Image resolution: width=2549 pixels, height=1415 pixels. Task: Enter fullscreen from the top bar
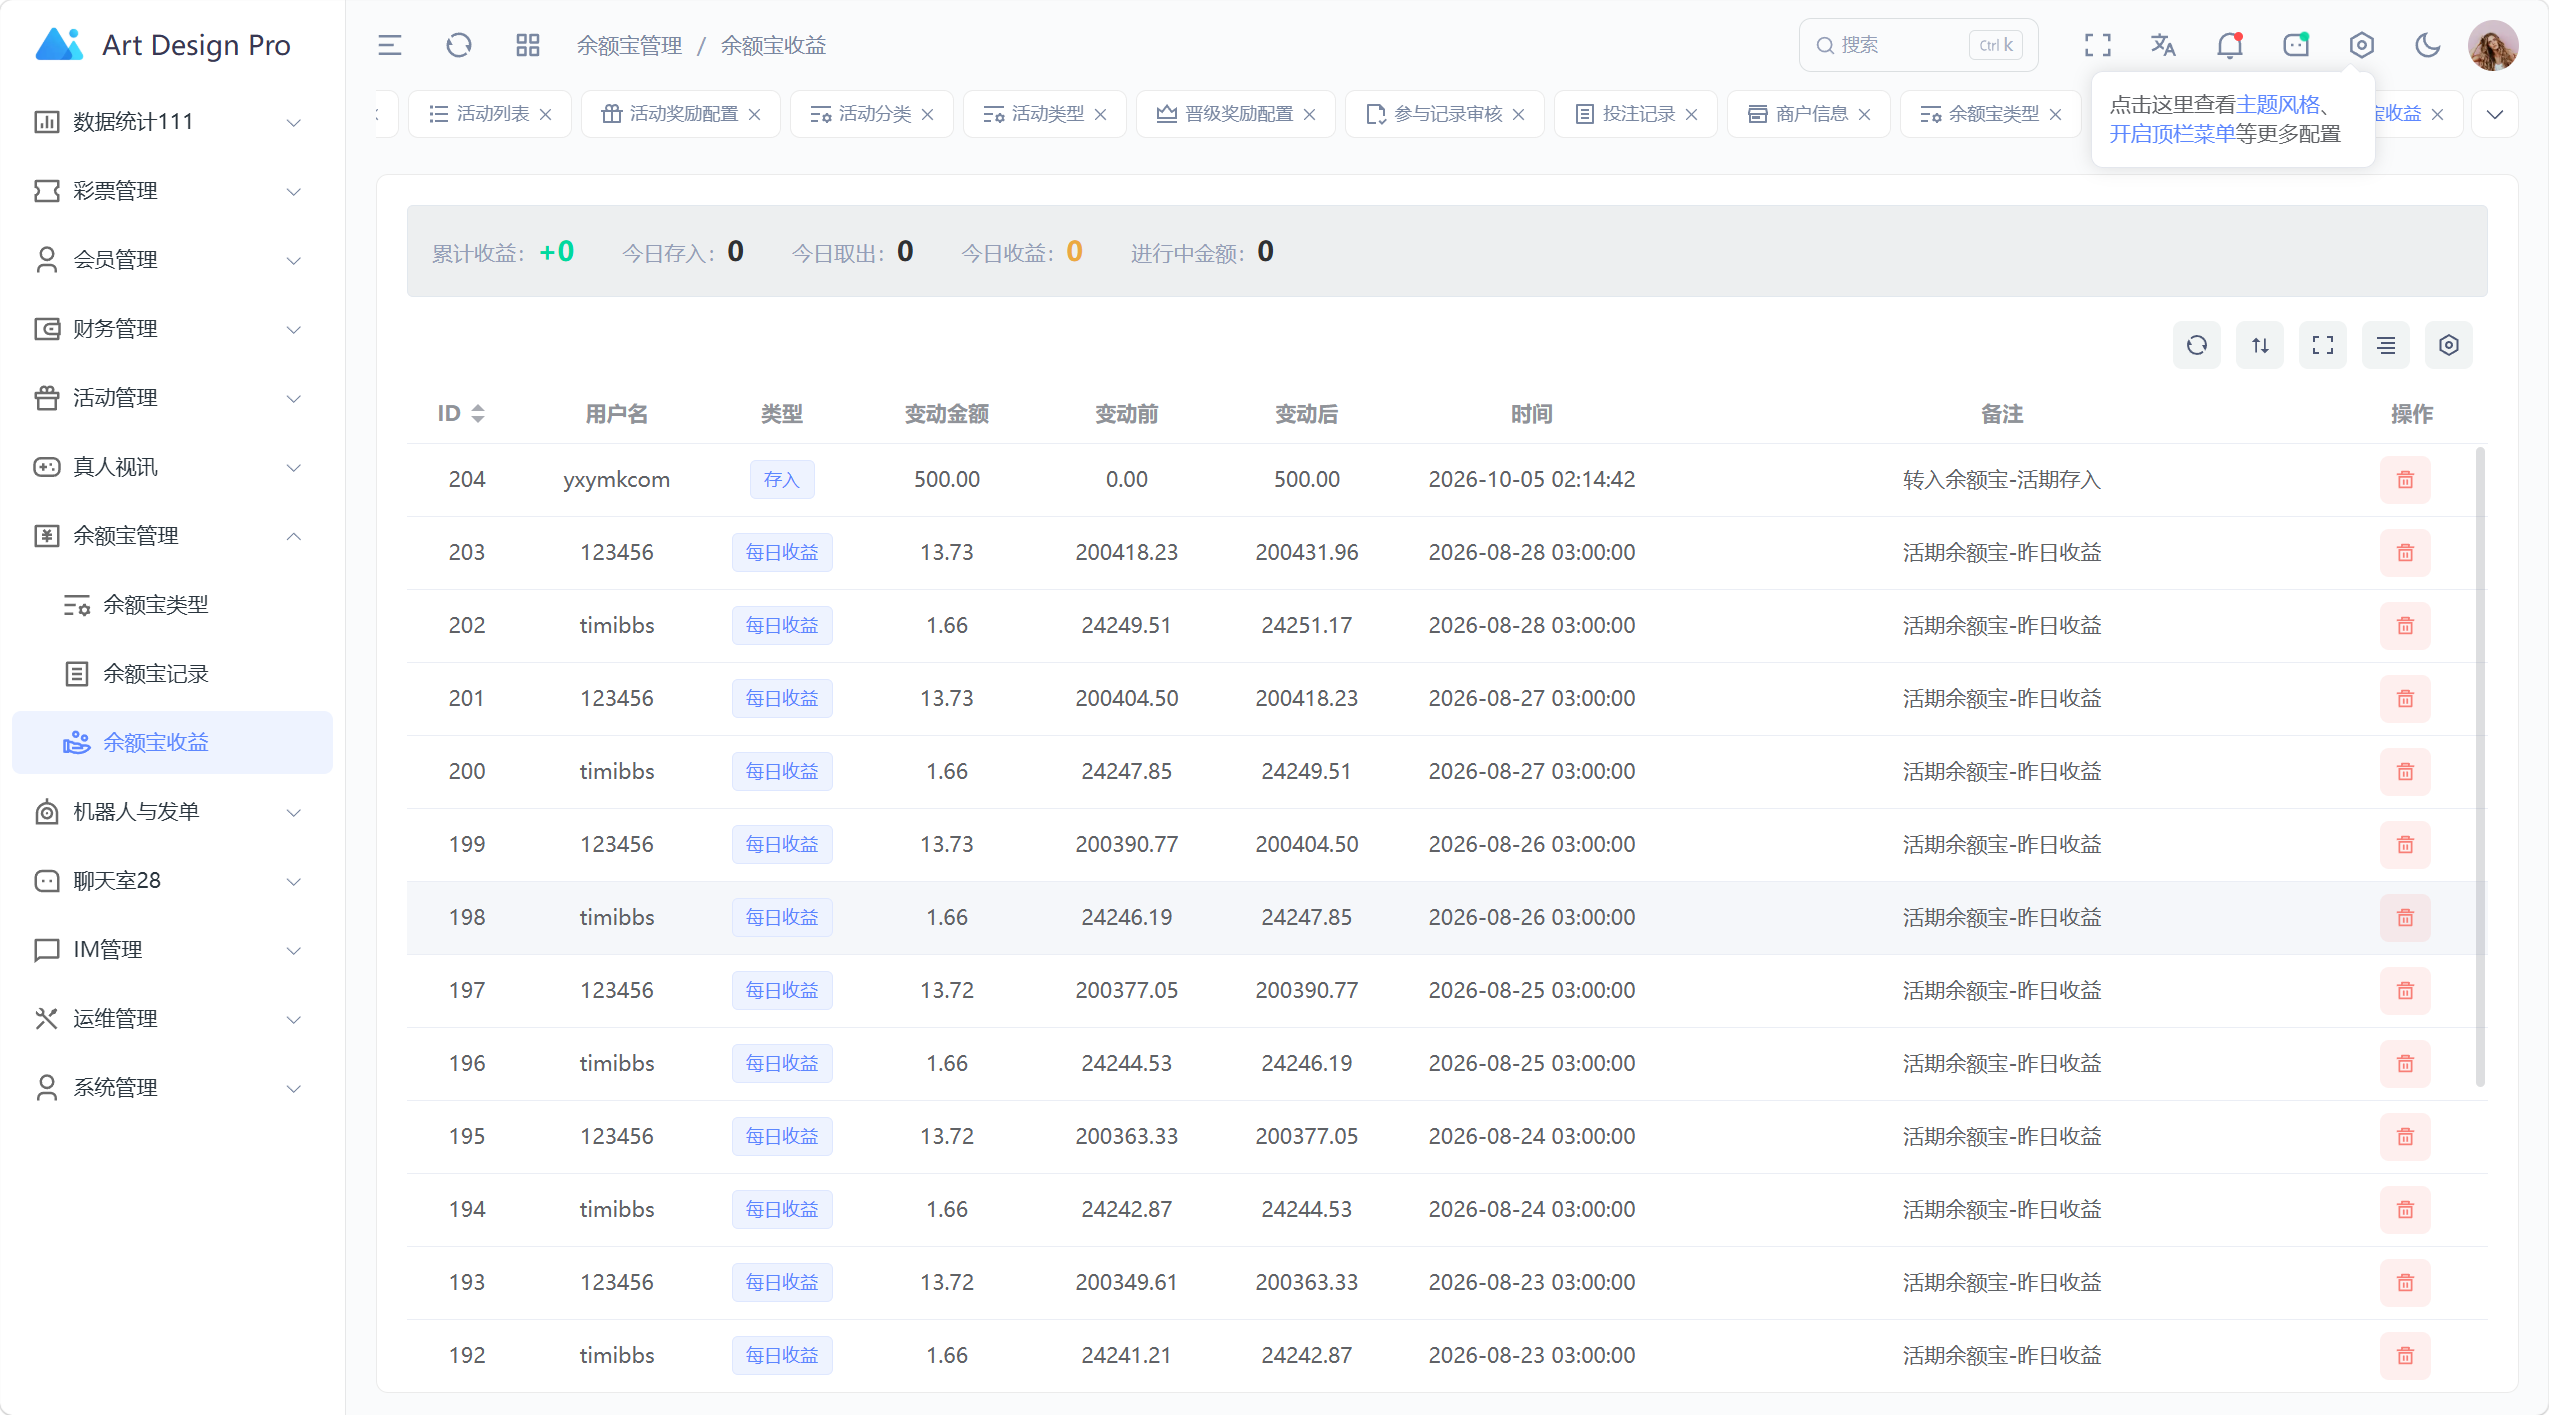click(2098, 45)
